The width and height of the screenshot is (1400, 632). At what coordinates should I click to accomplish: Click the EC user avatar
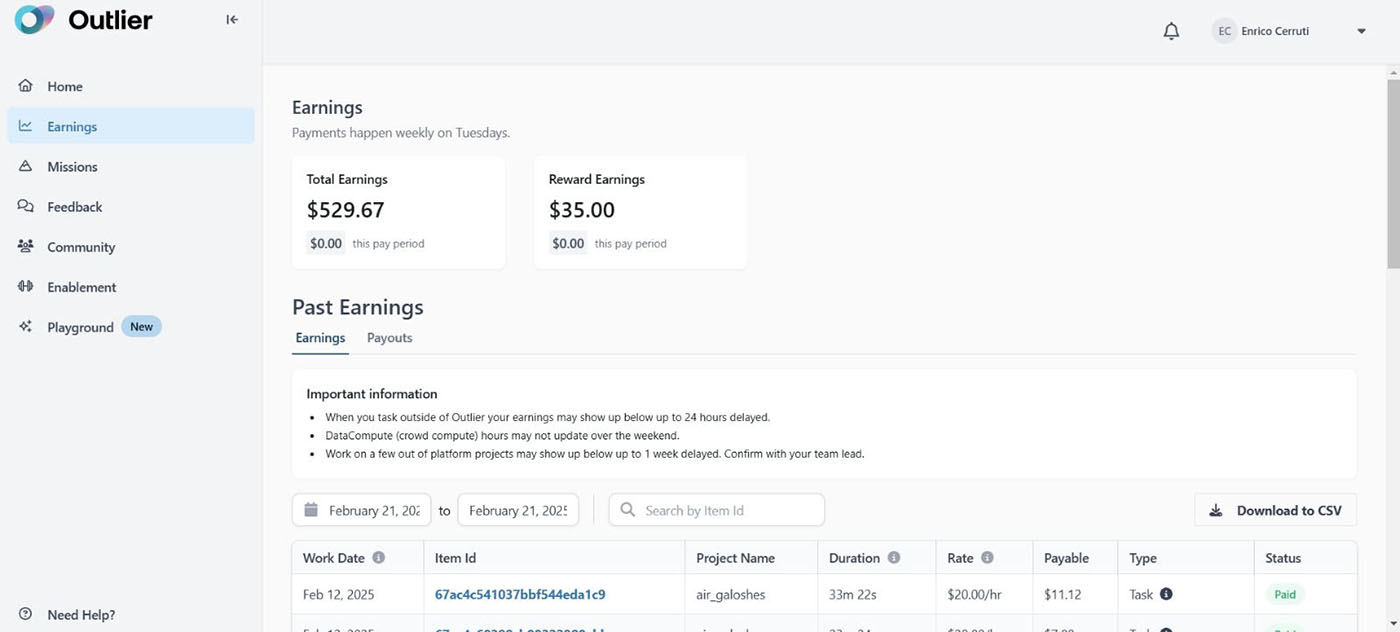point(1224,32)
